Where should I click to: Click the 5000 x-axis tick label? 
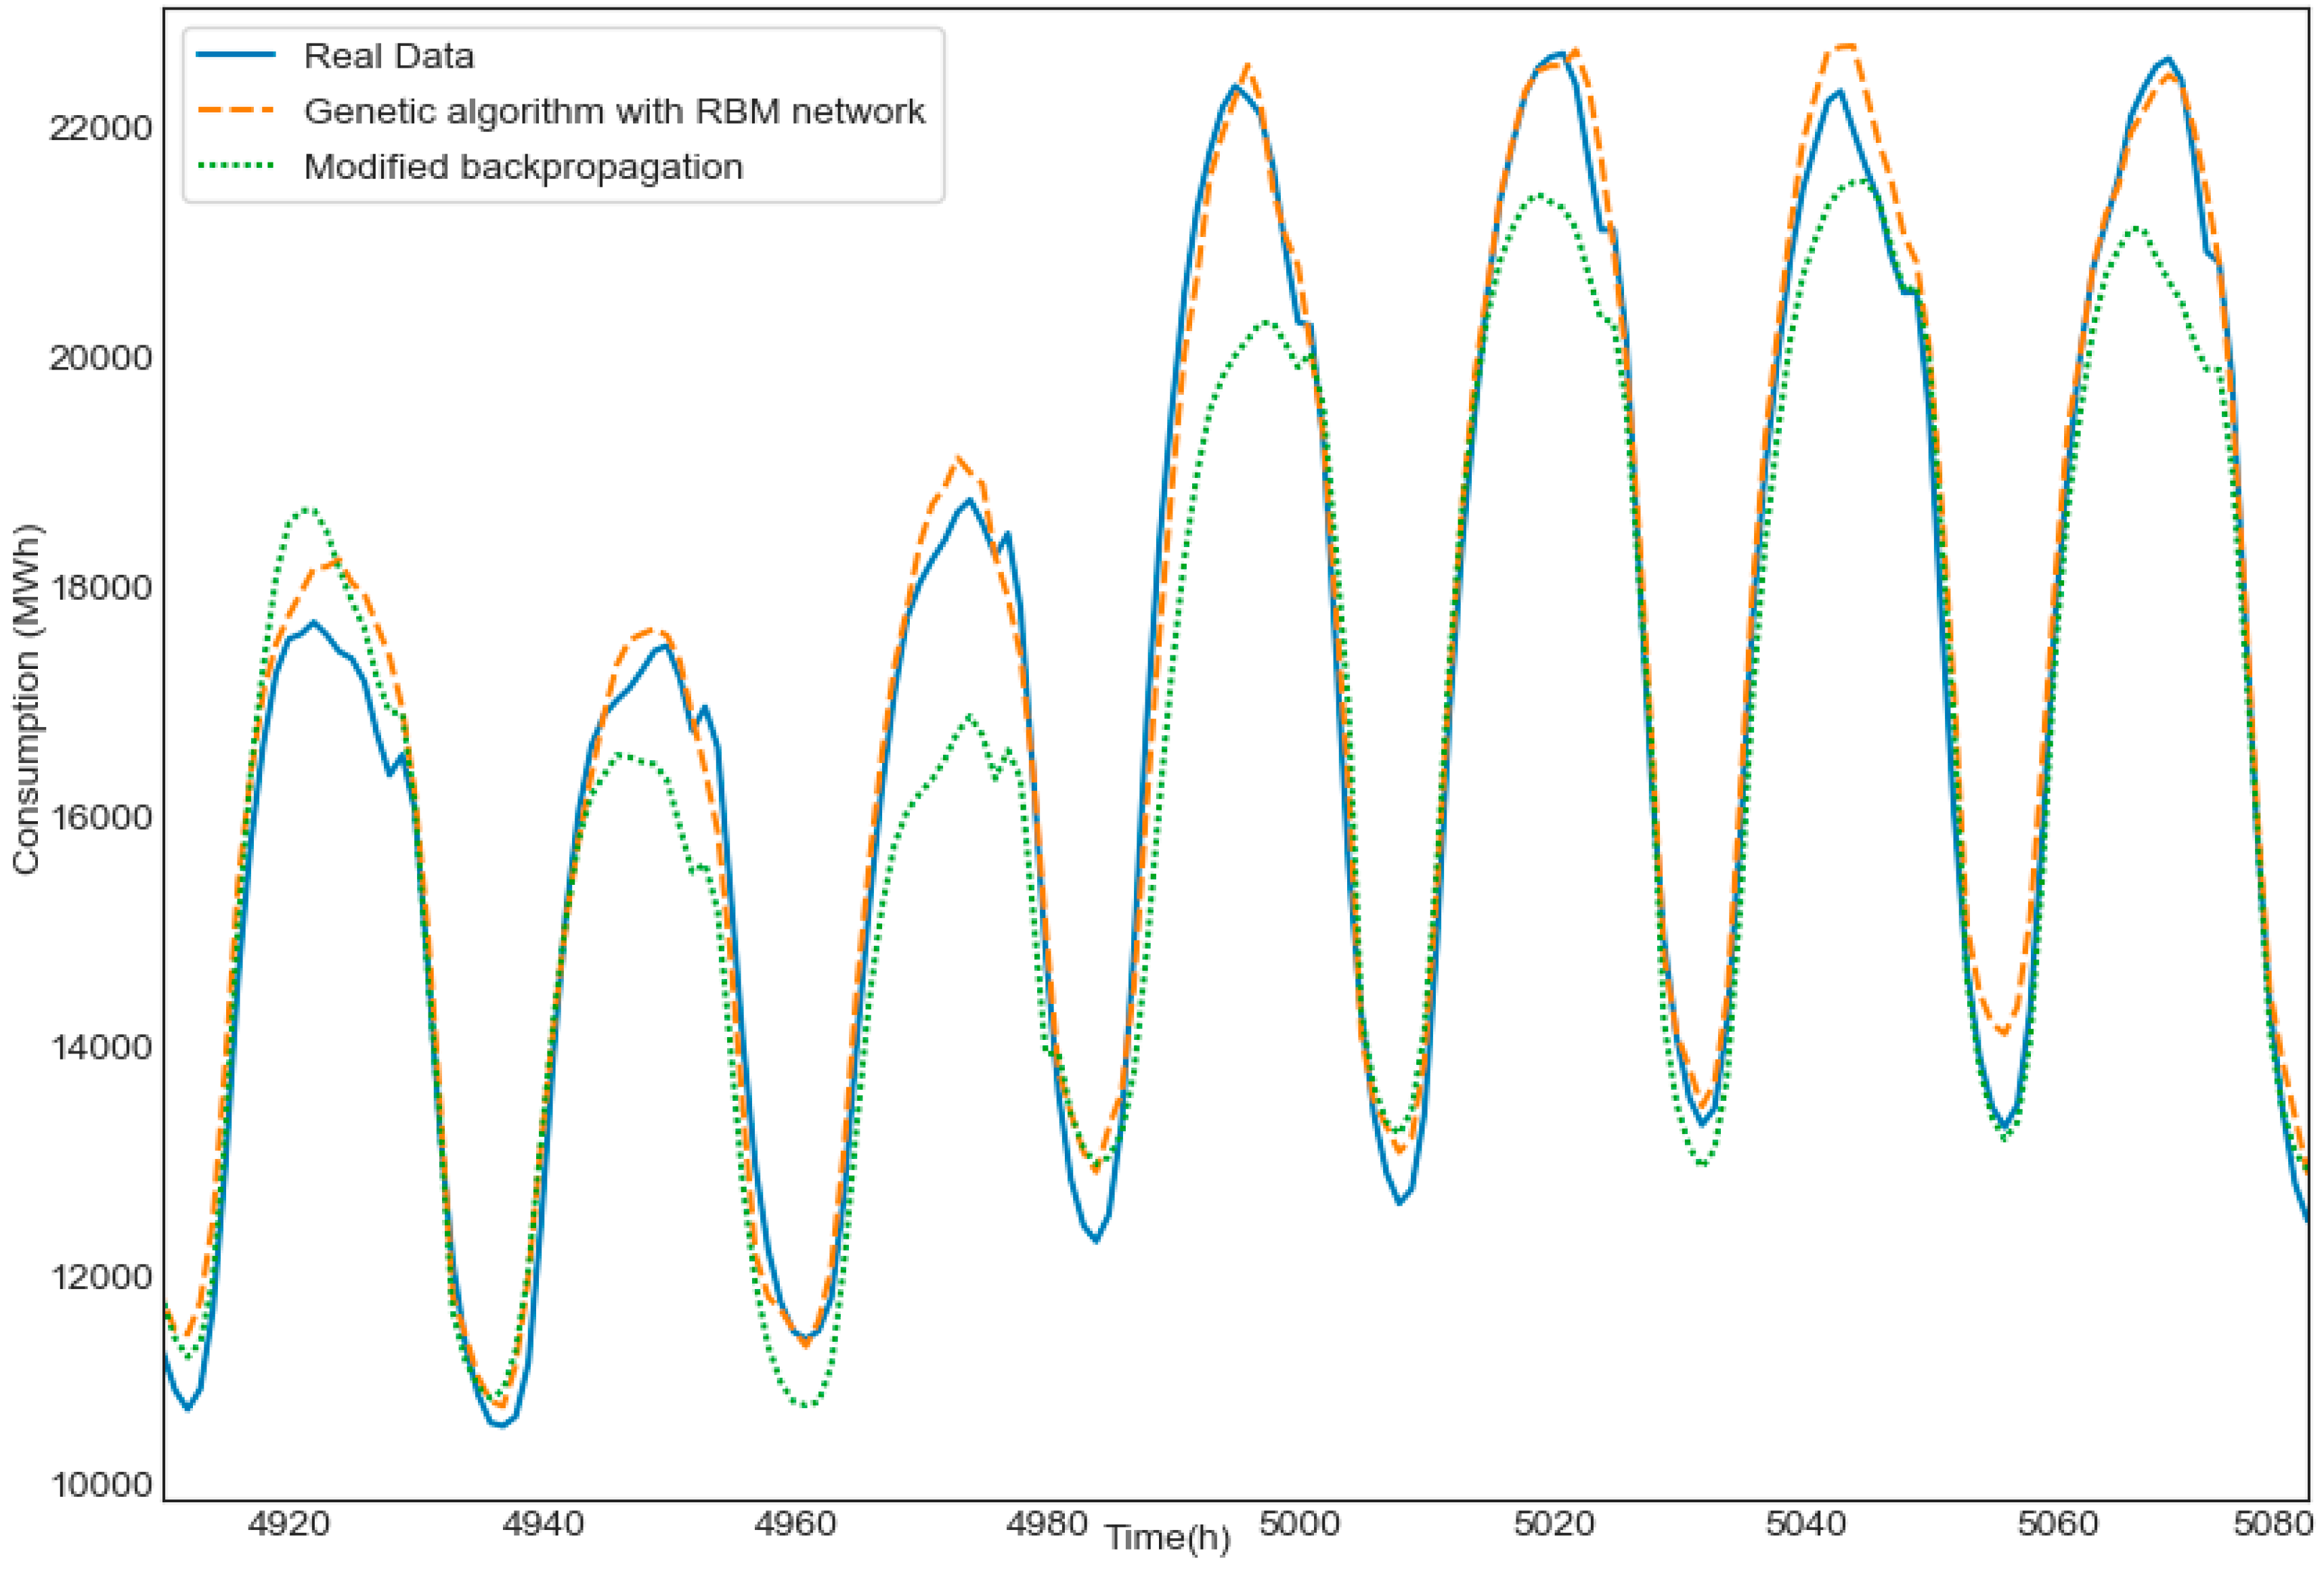1299,1524
